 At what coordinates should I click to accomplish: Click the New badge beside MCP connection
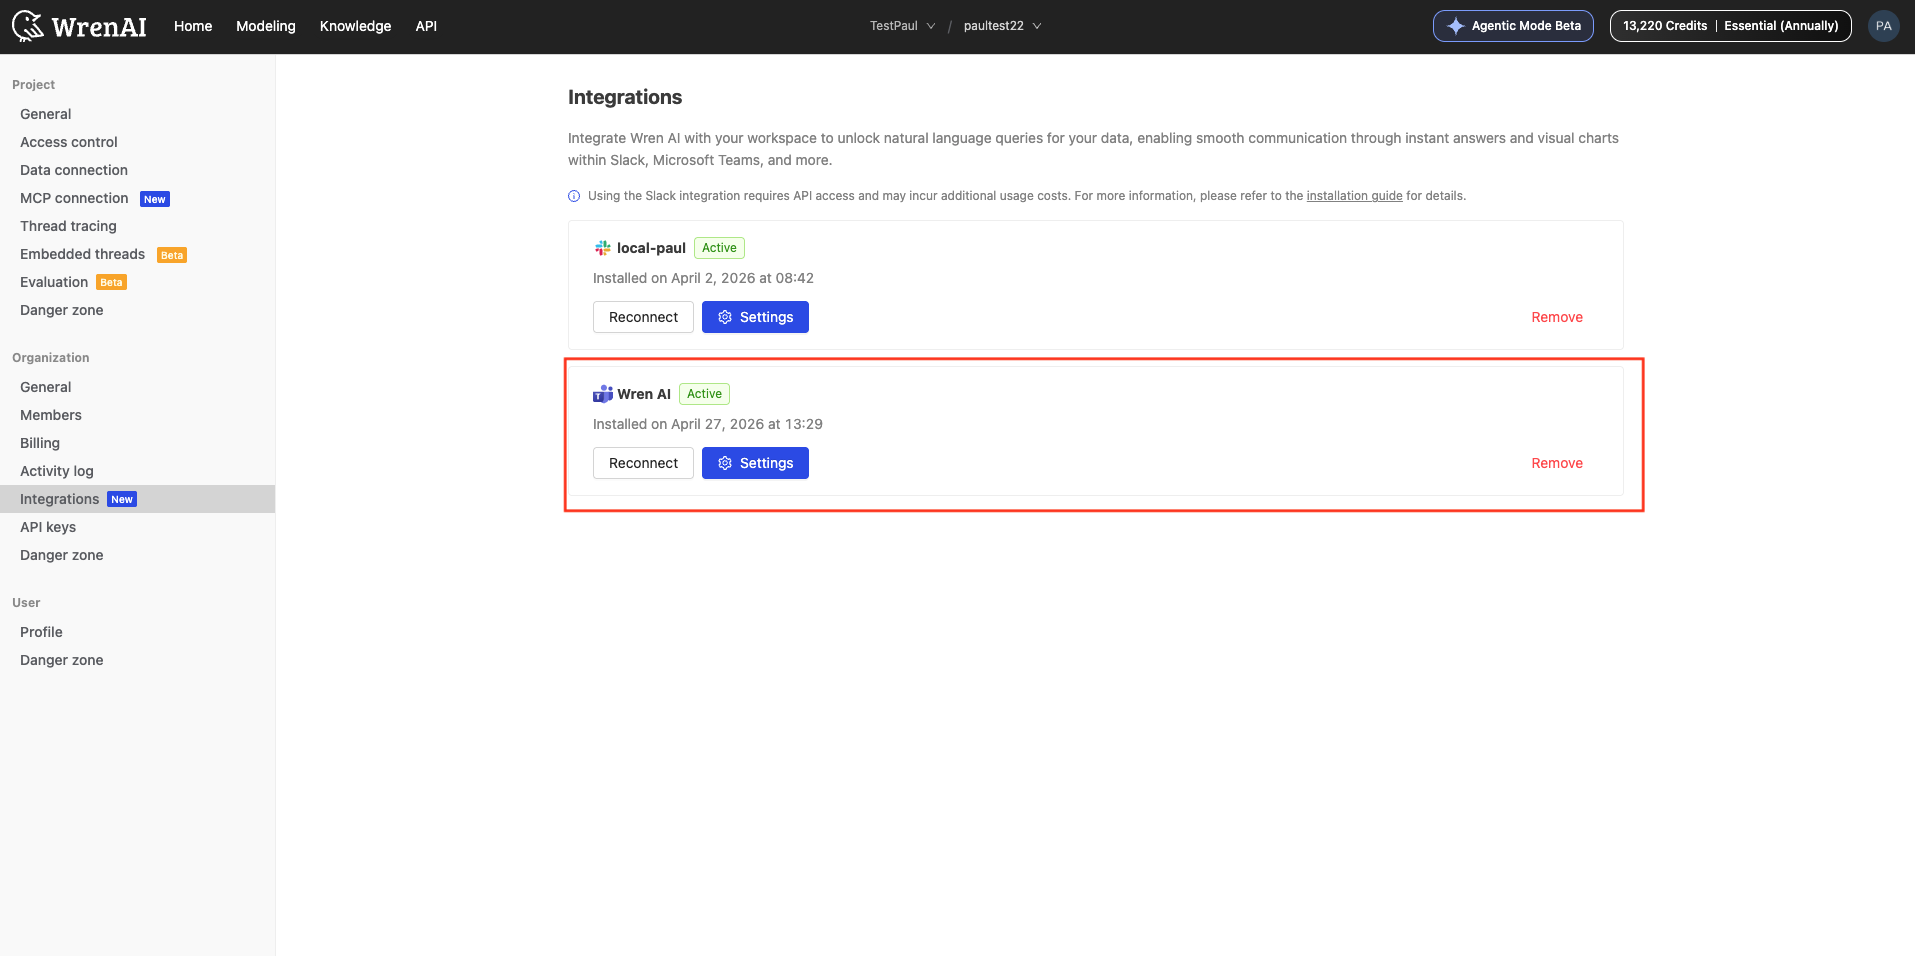pyautogui.click(x=155, y=199)
